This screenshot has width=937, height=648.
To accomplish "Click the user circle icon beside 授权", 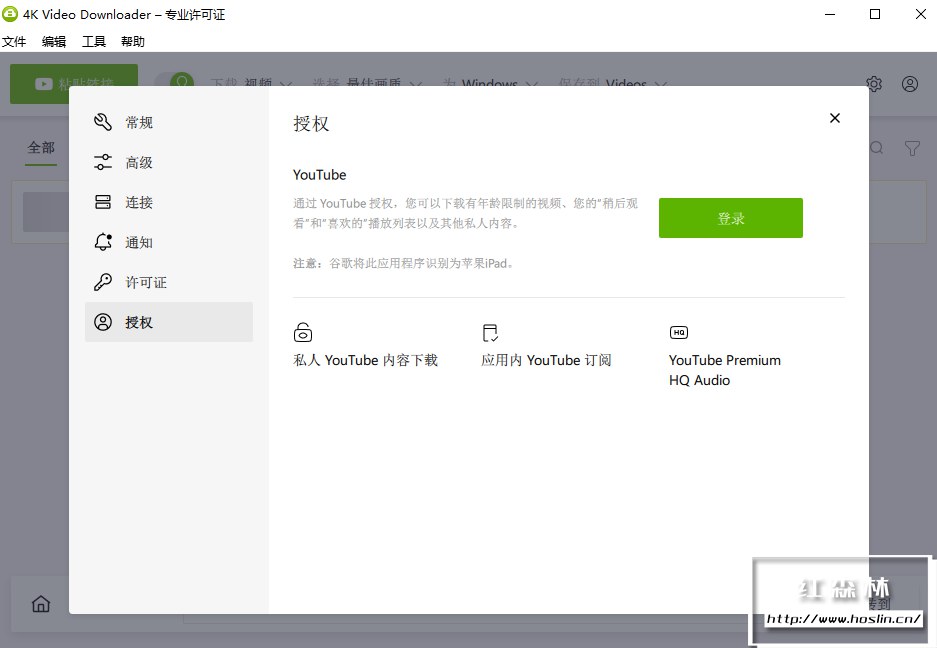I will 103,322.
